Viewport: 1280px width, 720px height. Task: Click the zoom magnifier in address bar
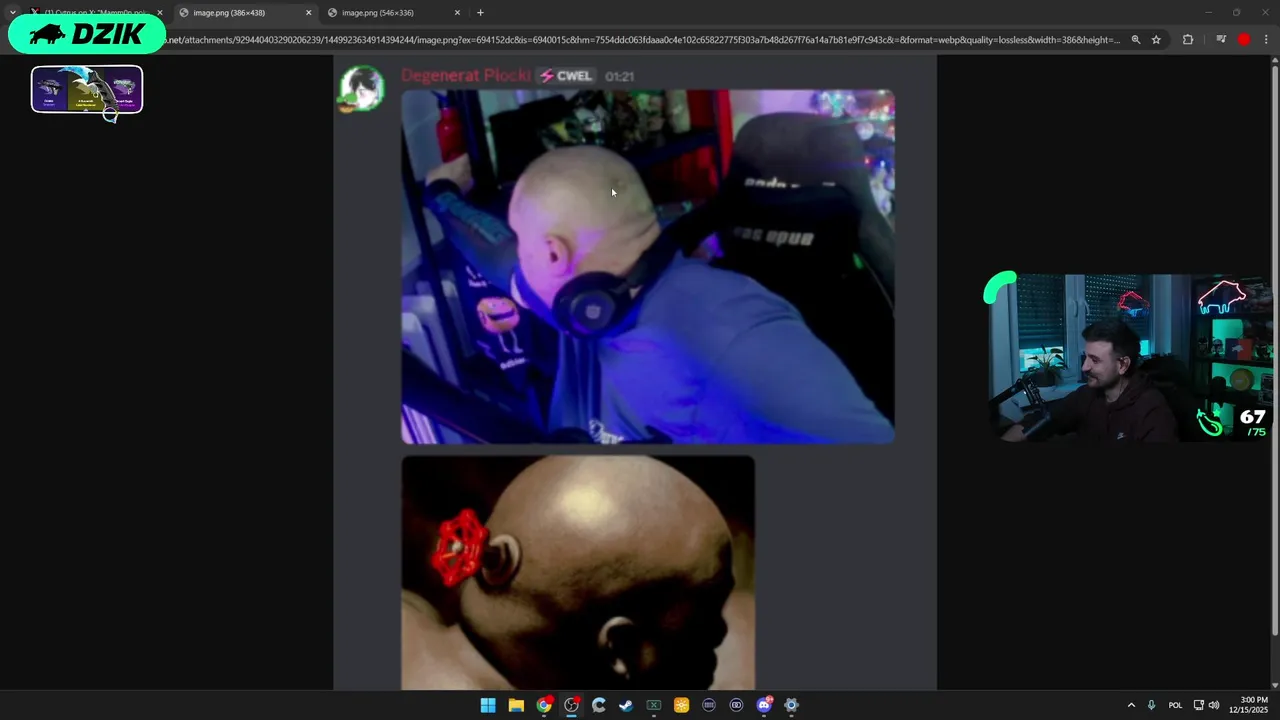[1136, 40]
